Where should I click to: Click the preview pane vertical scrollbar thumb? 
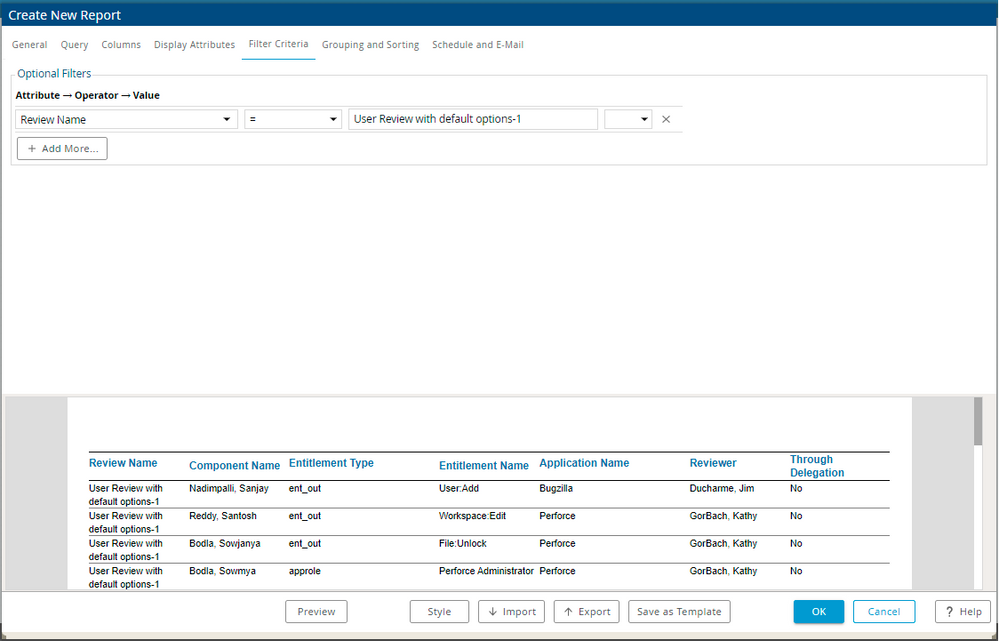coord(978,421)
